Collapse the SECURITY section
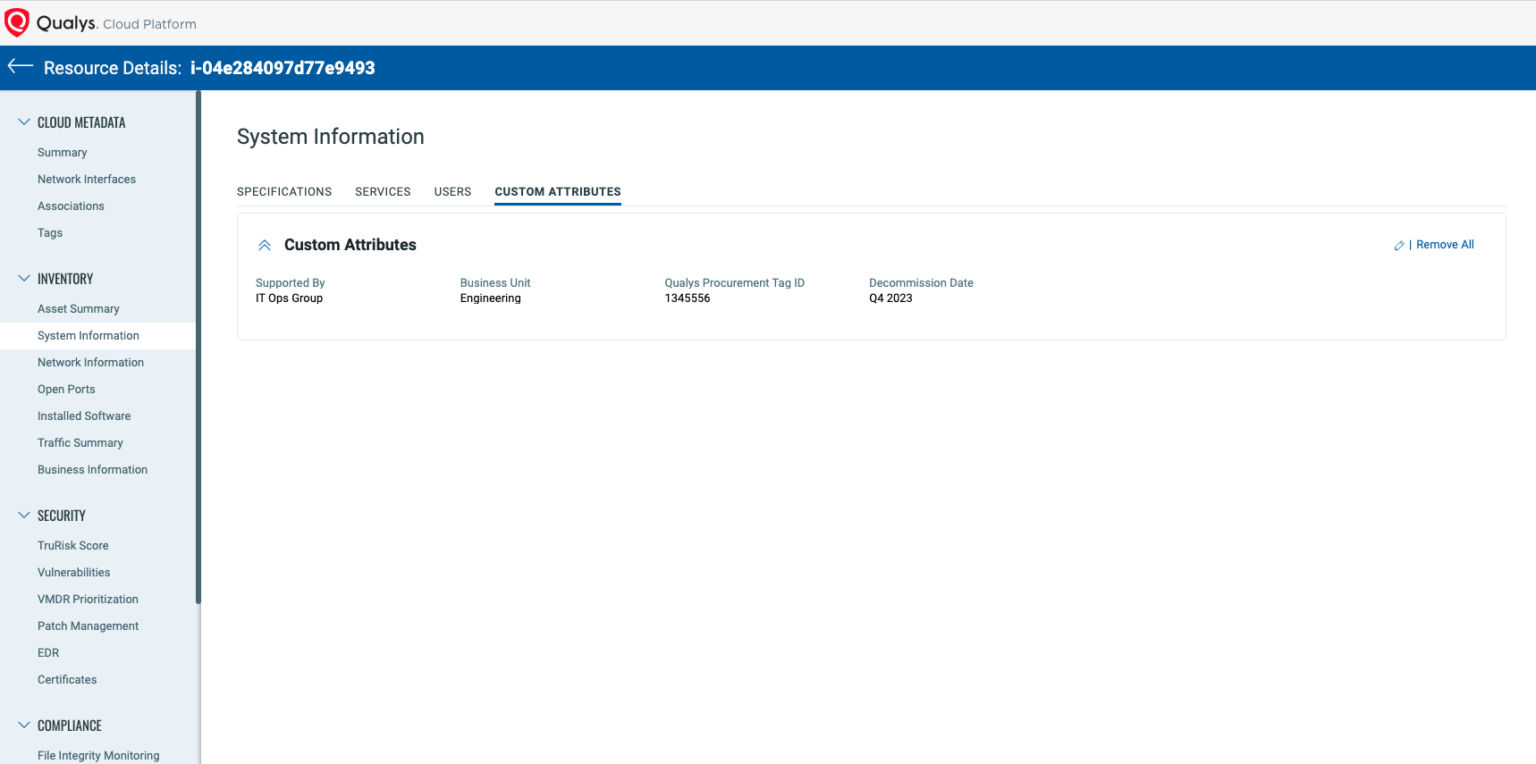Screen dimensions: 1536x764 click(22, 515)
